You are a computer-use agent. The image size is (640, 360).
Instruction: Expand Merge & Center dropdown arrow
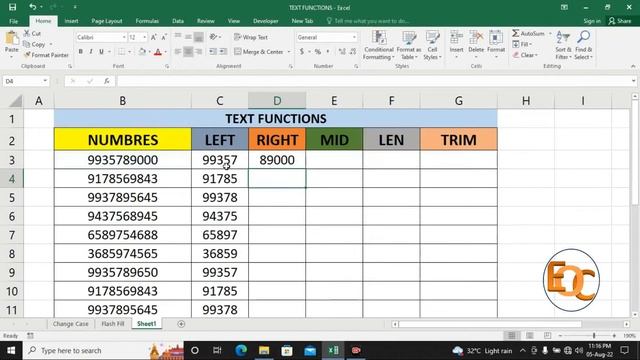click(289, 52)
